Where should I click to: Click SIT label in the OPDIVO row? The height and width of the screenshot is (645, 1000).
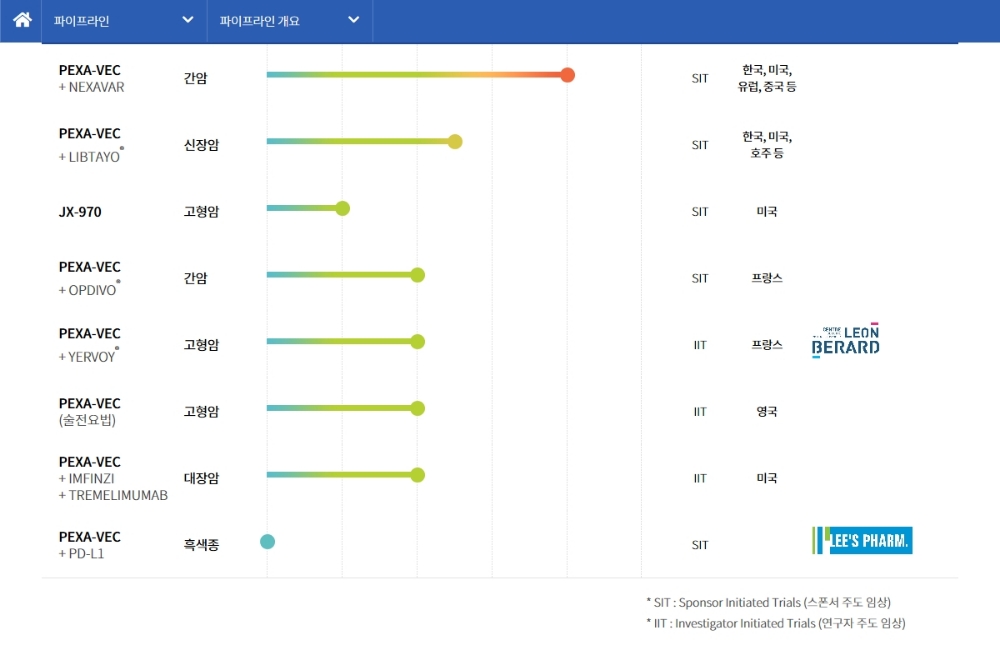(x=700, y=279)
